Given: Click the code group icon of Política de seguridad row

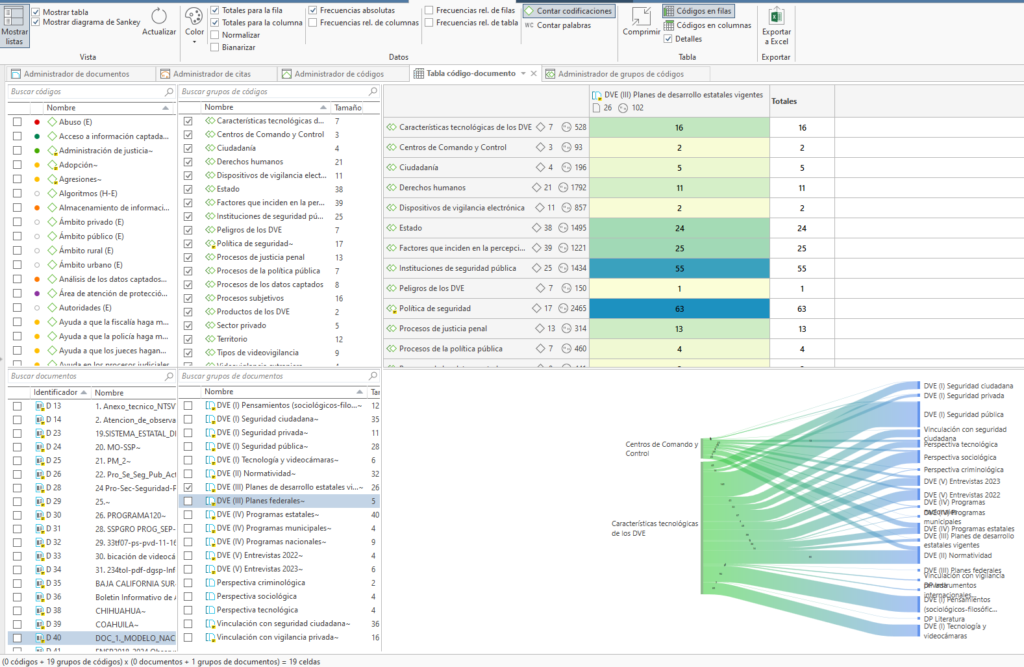Looking at the screenshot, I should click(391, 308).
